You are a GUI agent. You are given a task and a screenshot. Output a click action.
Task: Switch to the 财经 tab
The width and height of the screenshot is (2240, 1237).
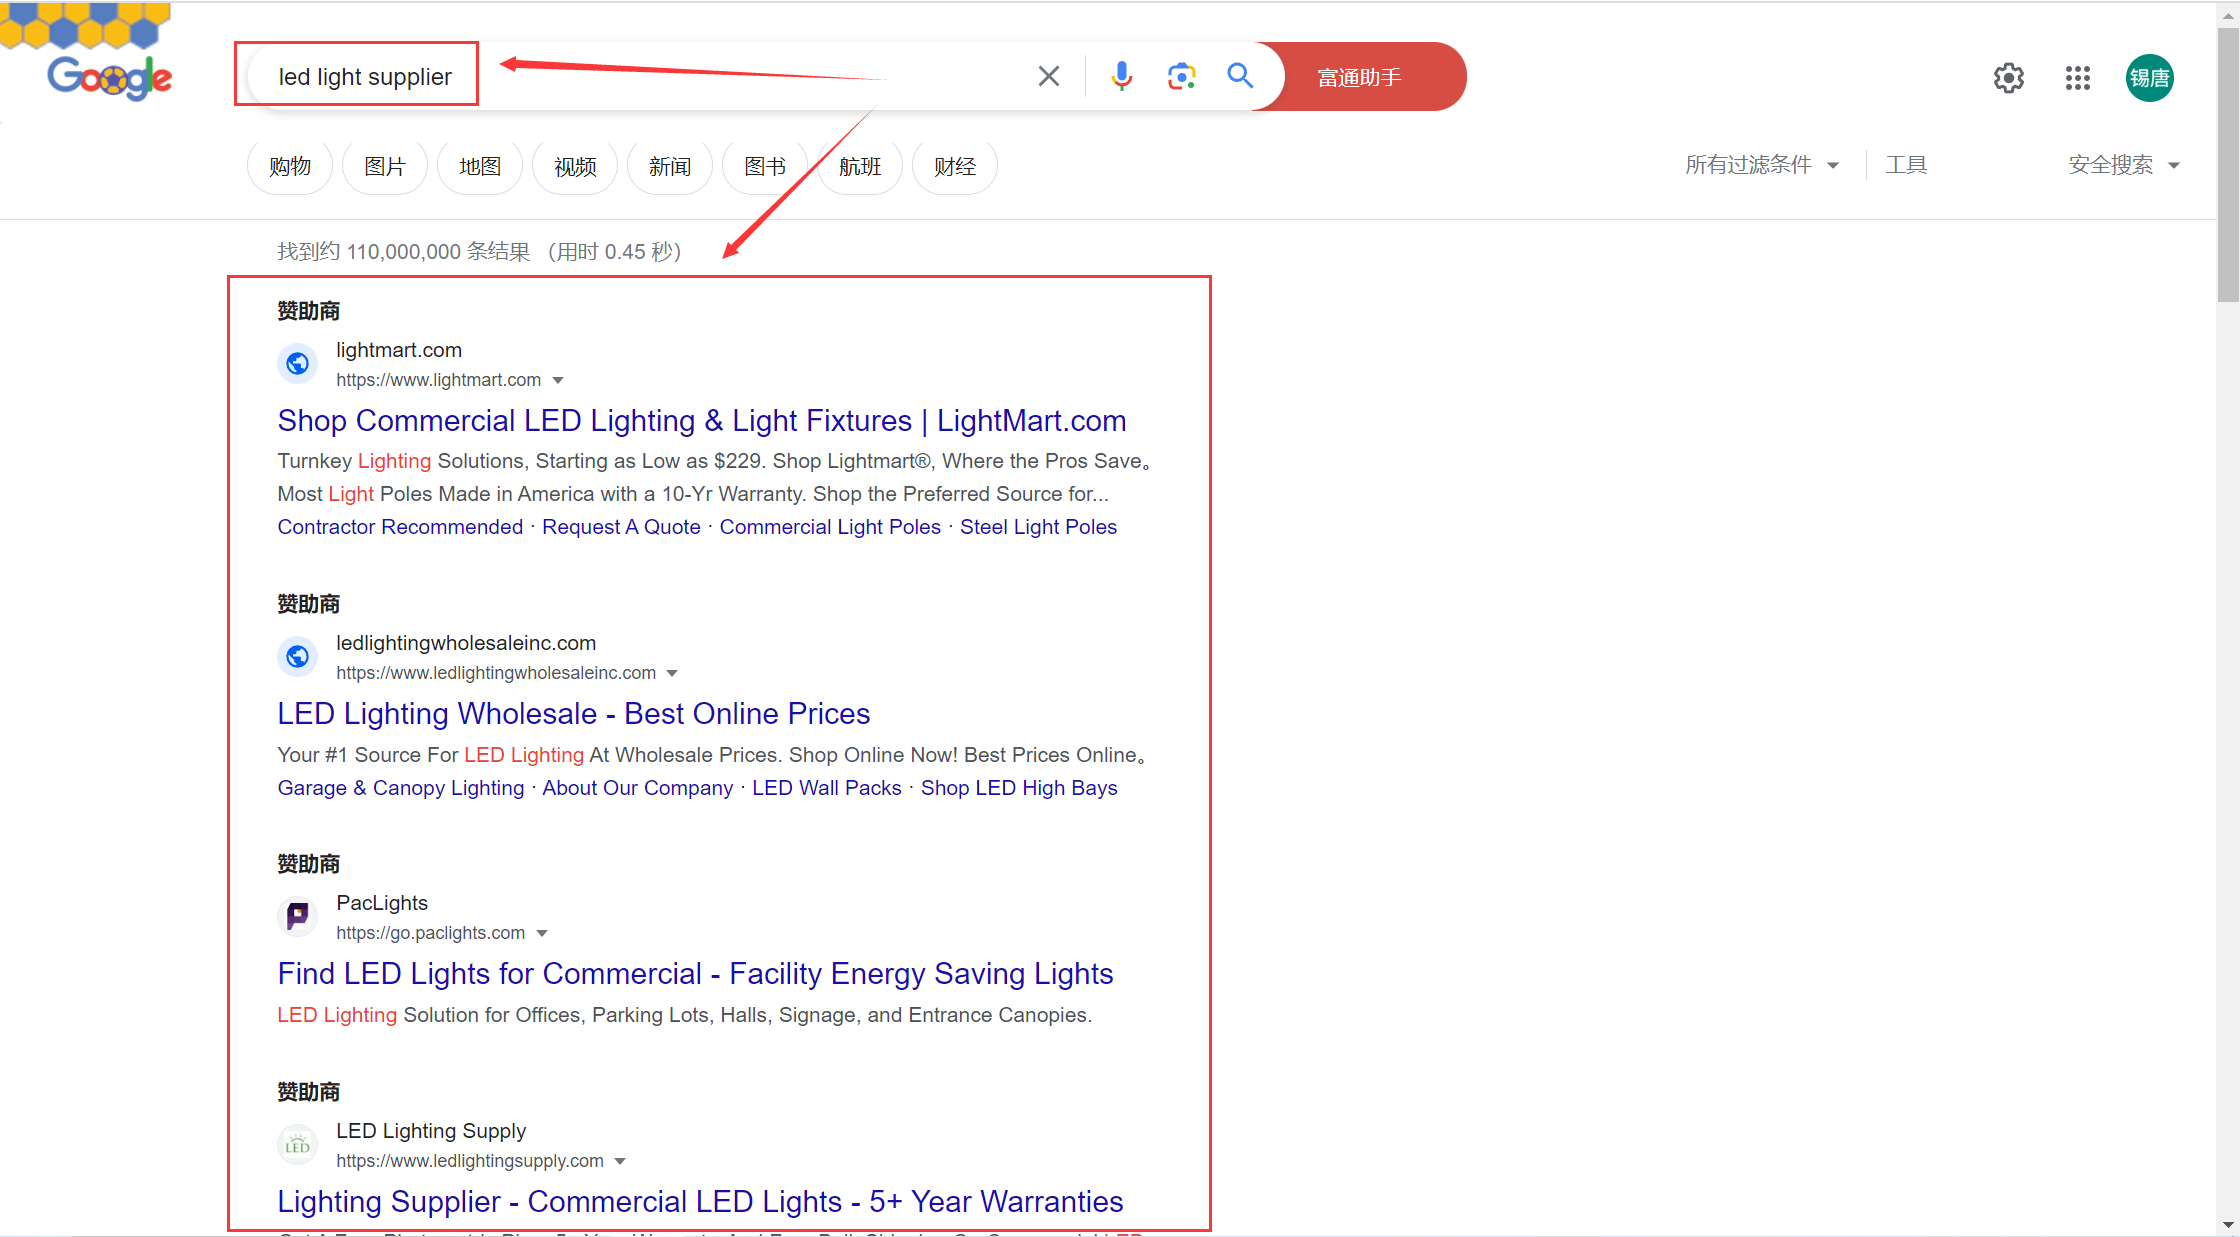point(955,166)
